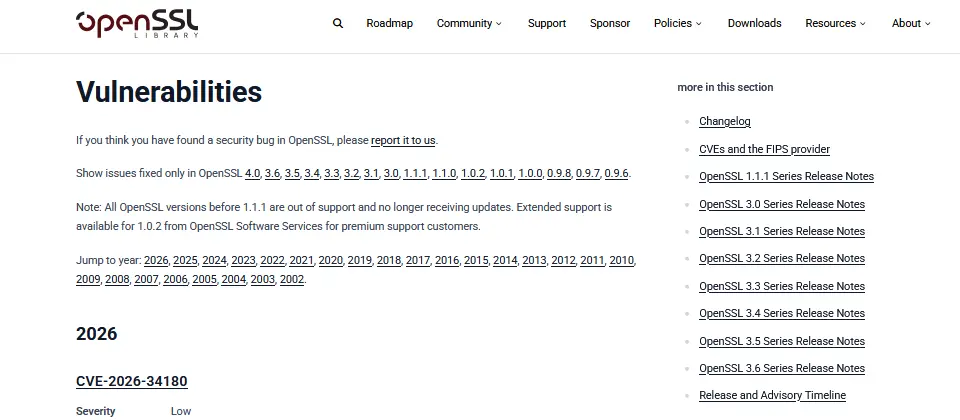
Task: Filter issues fixed in OpenSSL 3.1
Action: (371, 173)
